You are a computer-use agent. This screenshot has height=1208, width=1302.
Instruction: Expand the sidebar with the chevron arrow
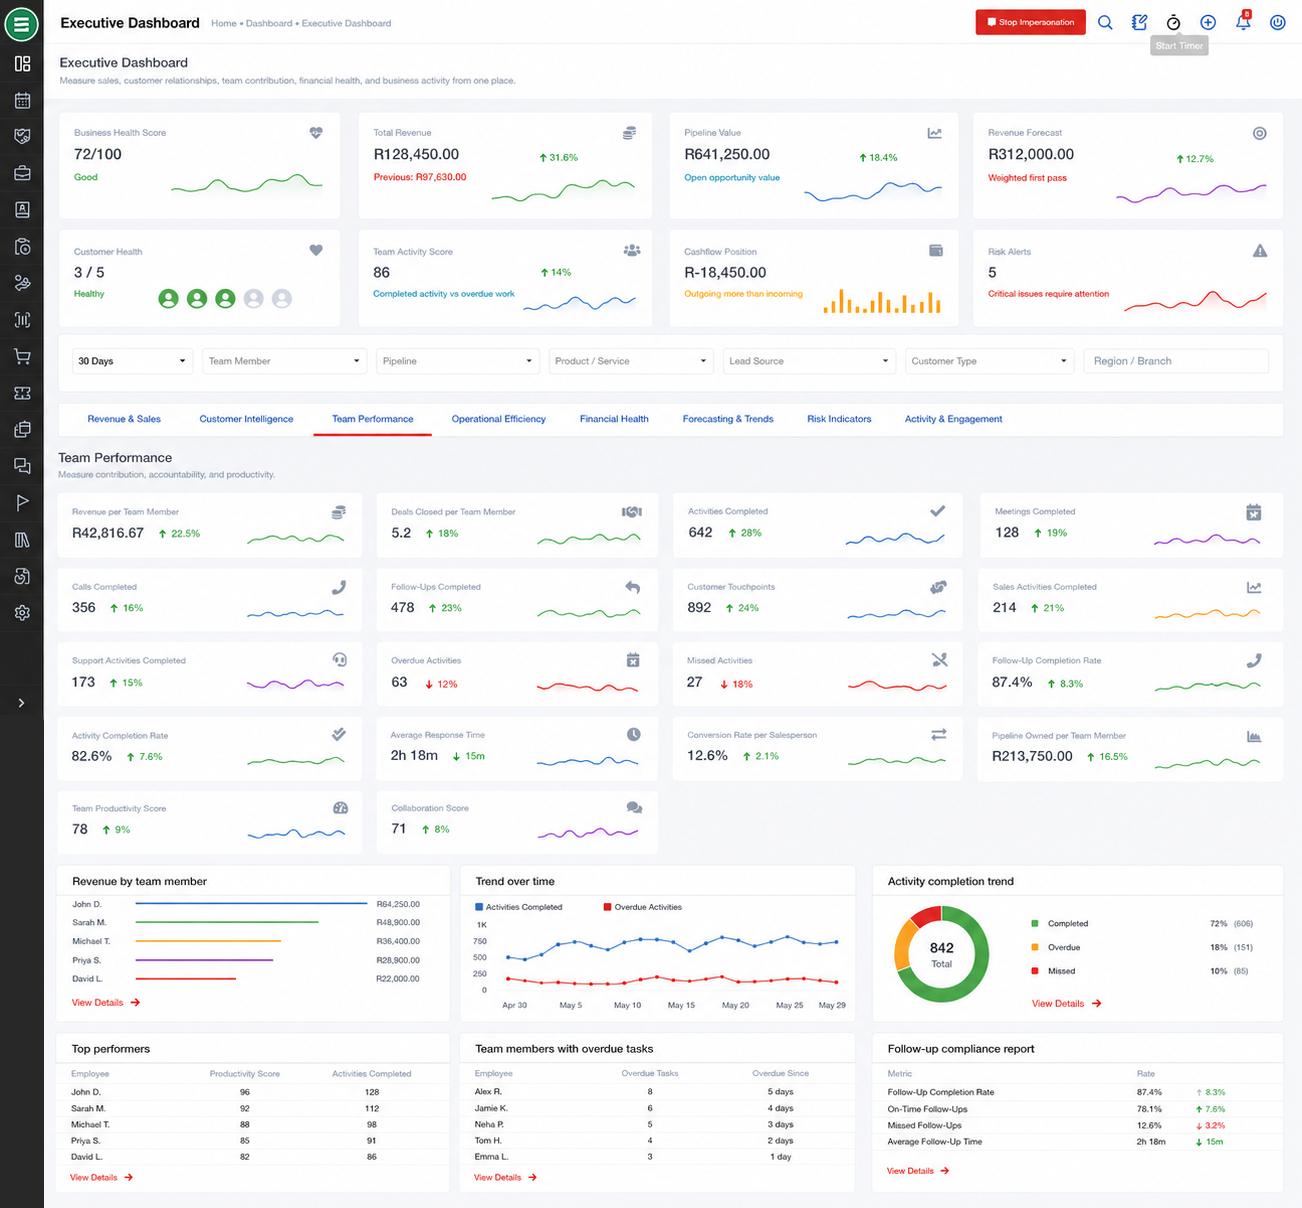21,703
